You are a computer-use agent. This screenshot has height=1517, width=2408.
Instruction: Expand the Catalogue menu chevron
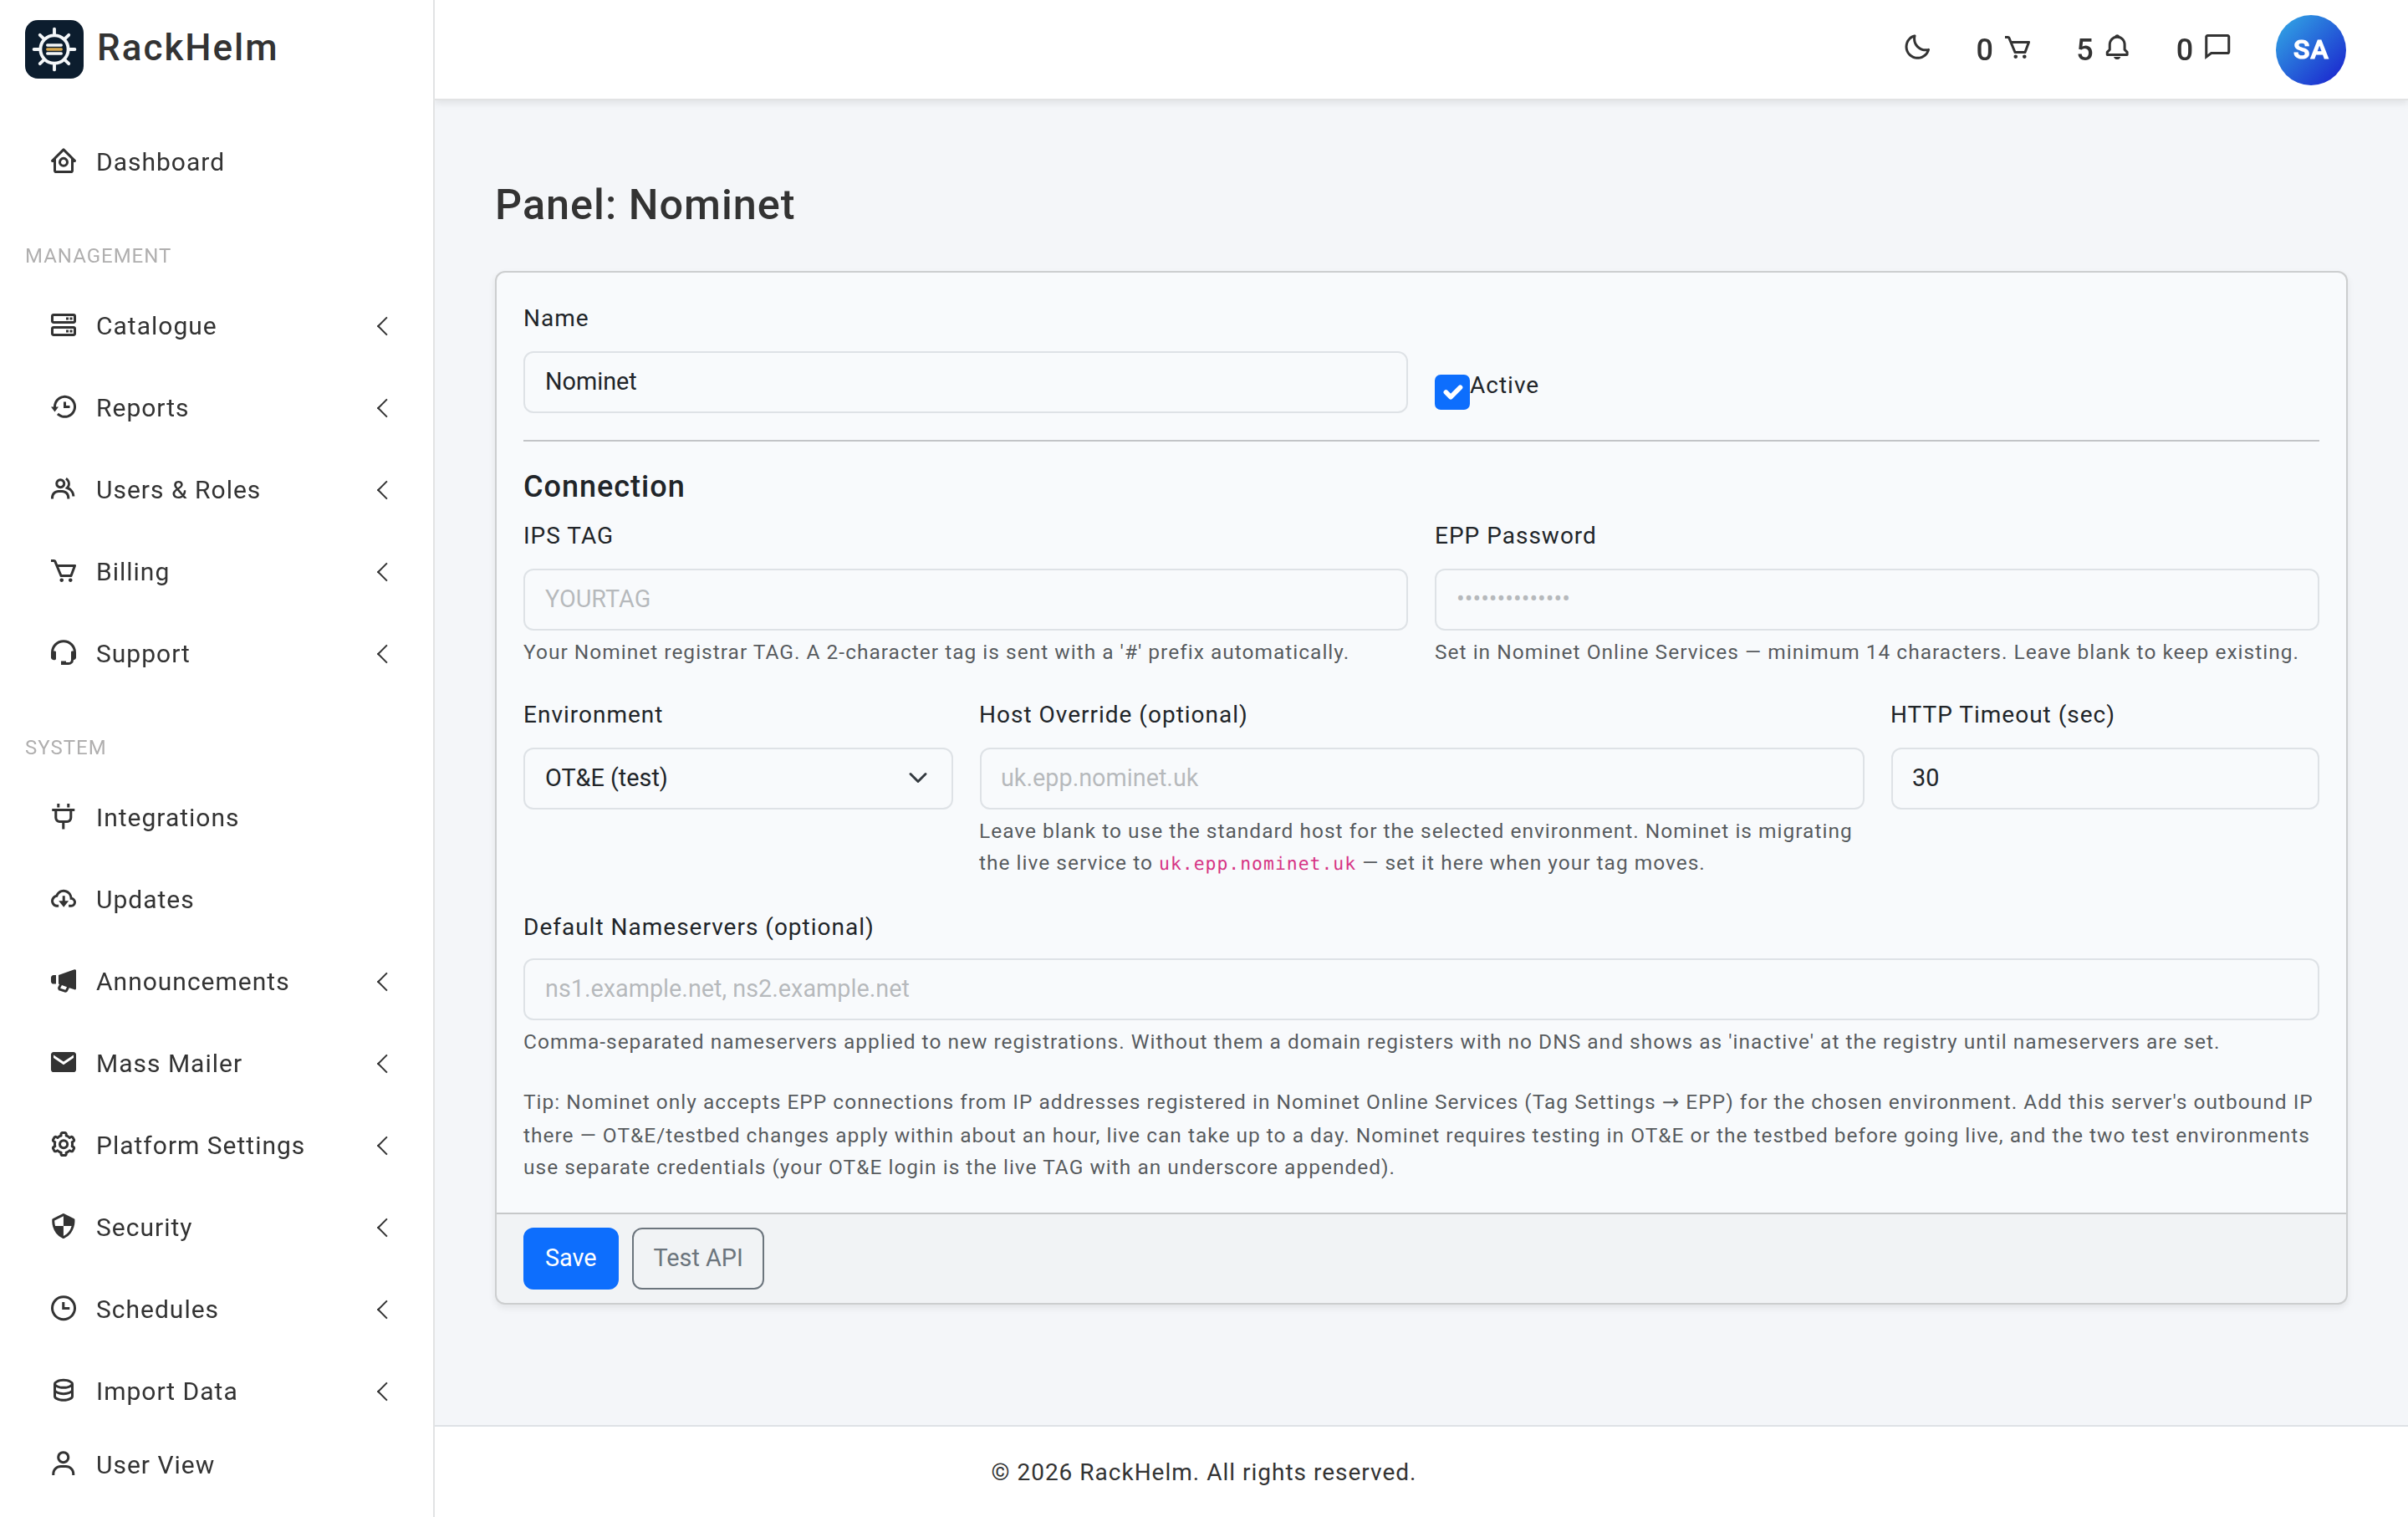[382, 326]
